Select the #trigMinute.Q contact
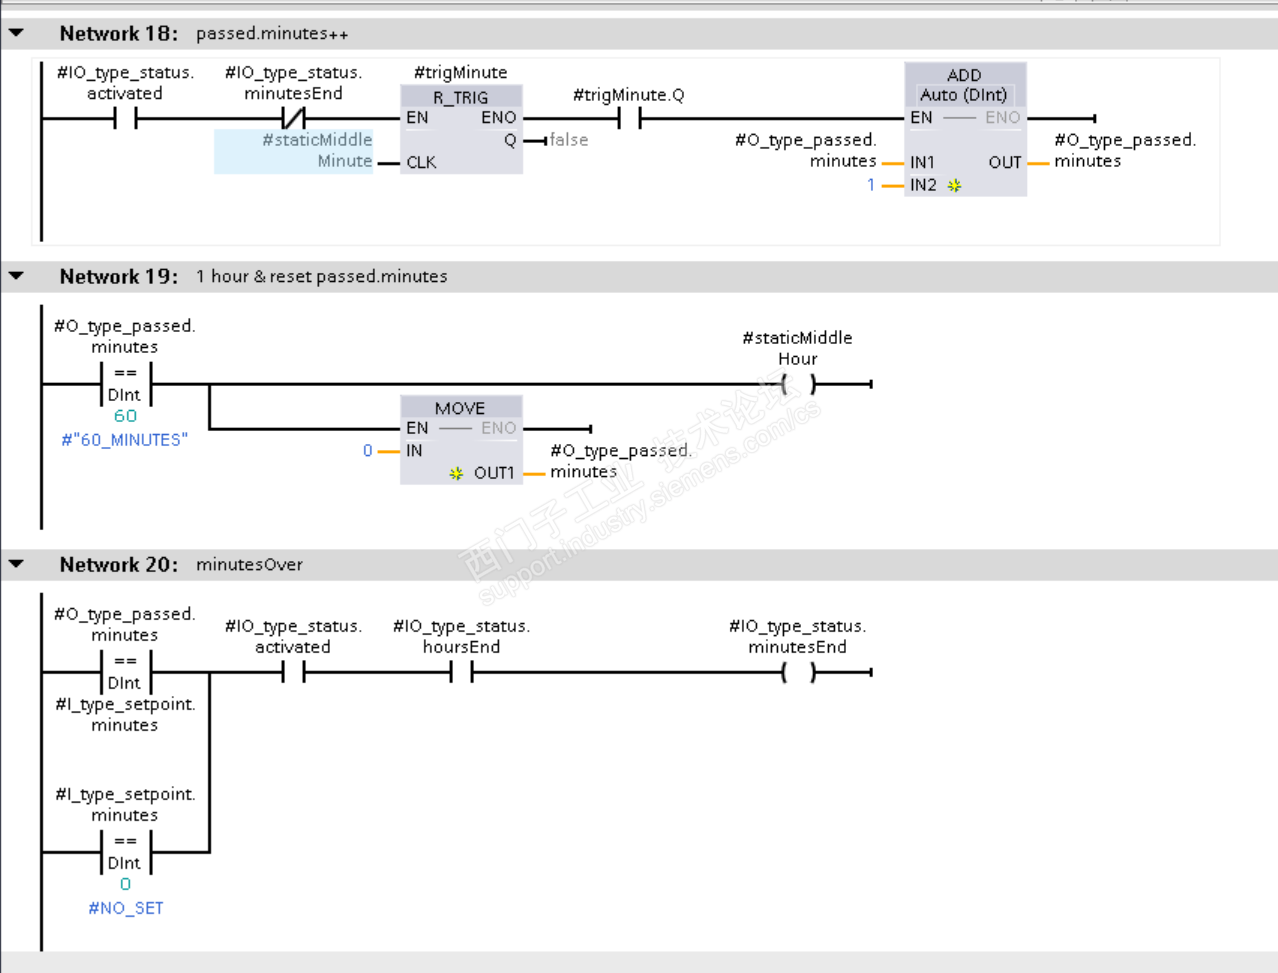Screen dimensions: 1278x973 coord(629,119)
